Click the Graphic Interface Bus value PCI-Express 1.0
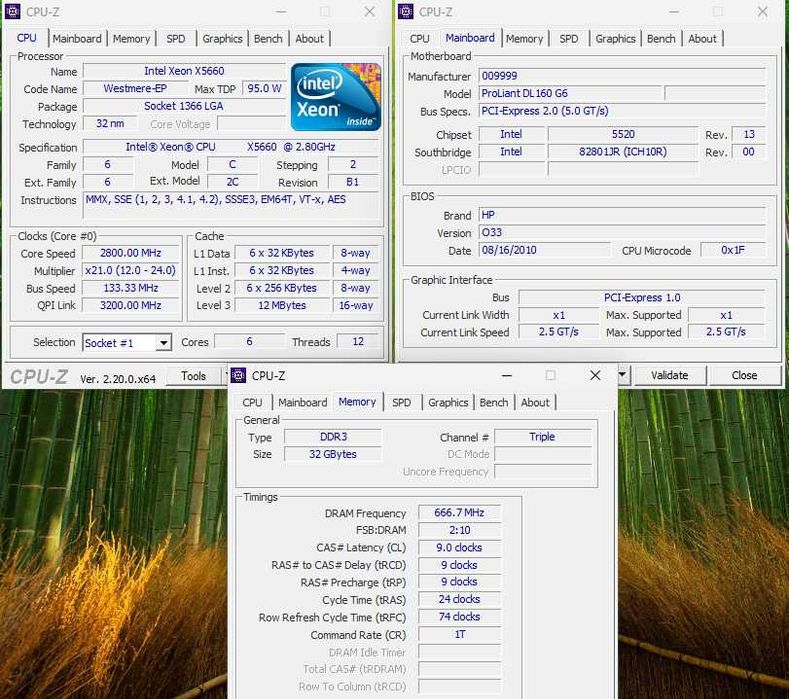Screen dimensions: 789x699 tap(642, 298)
